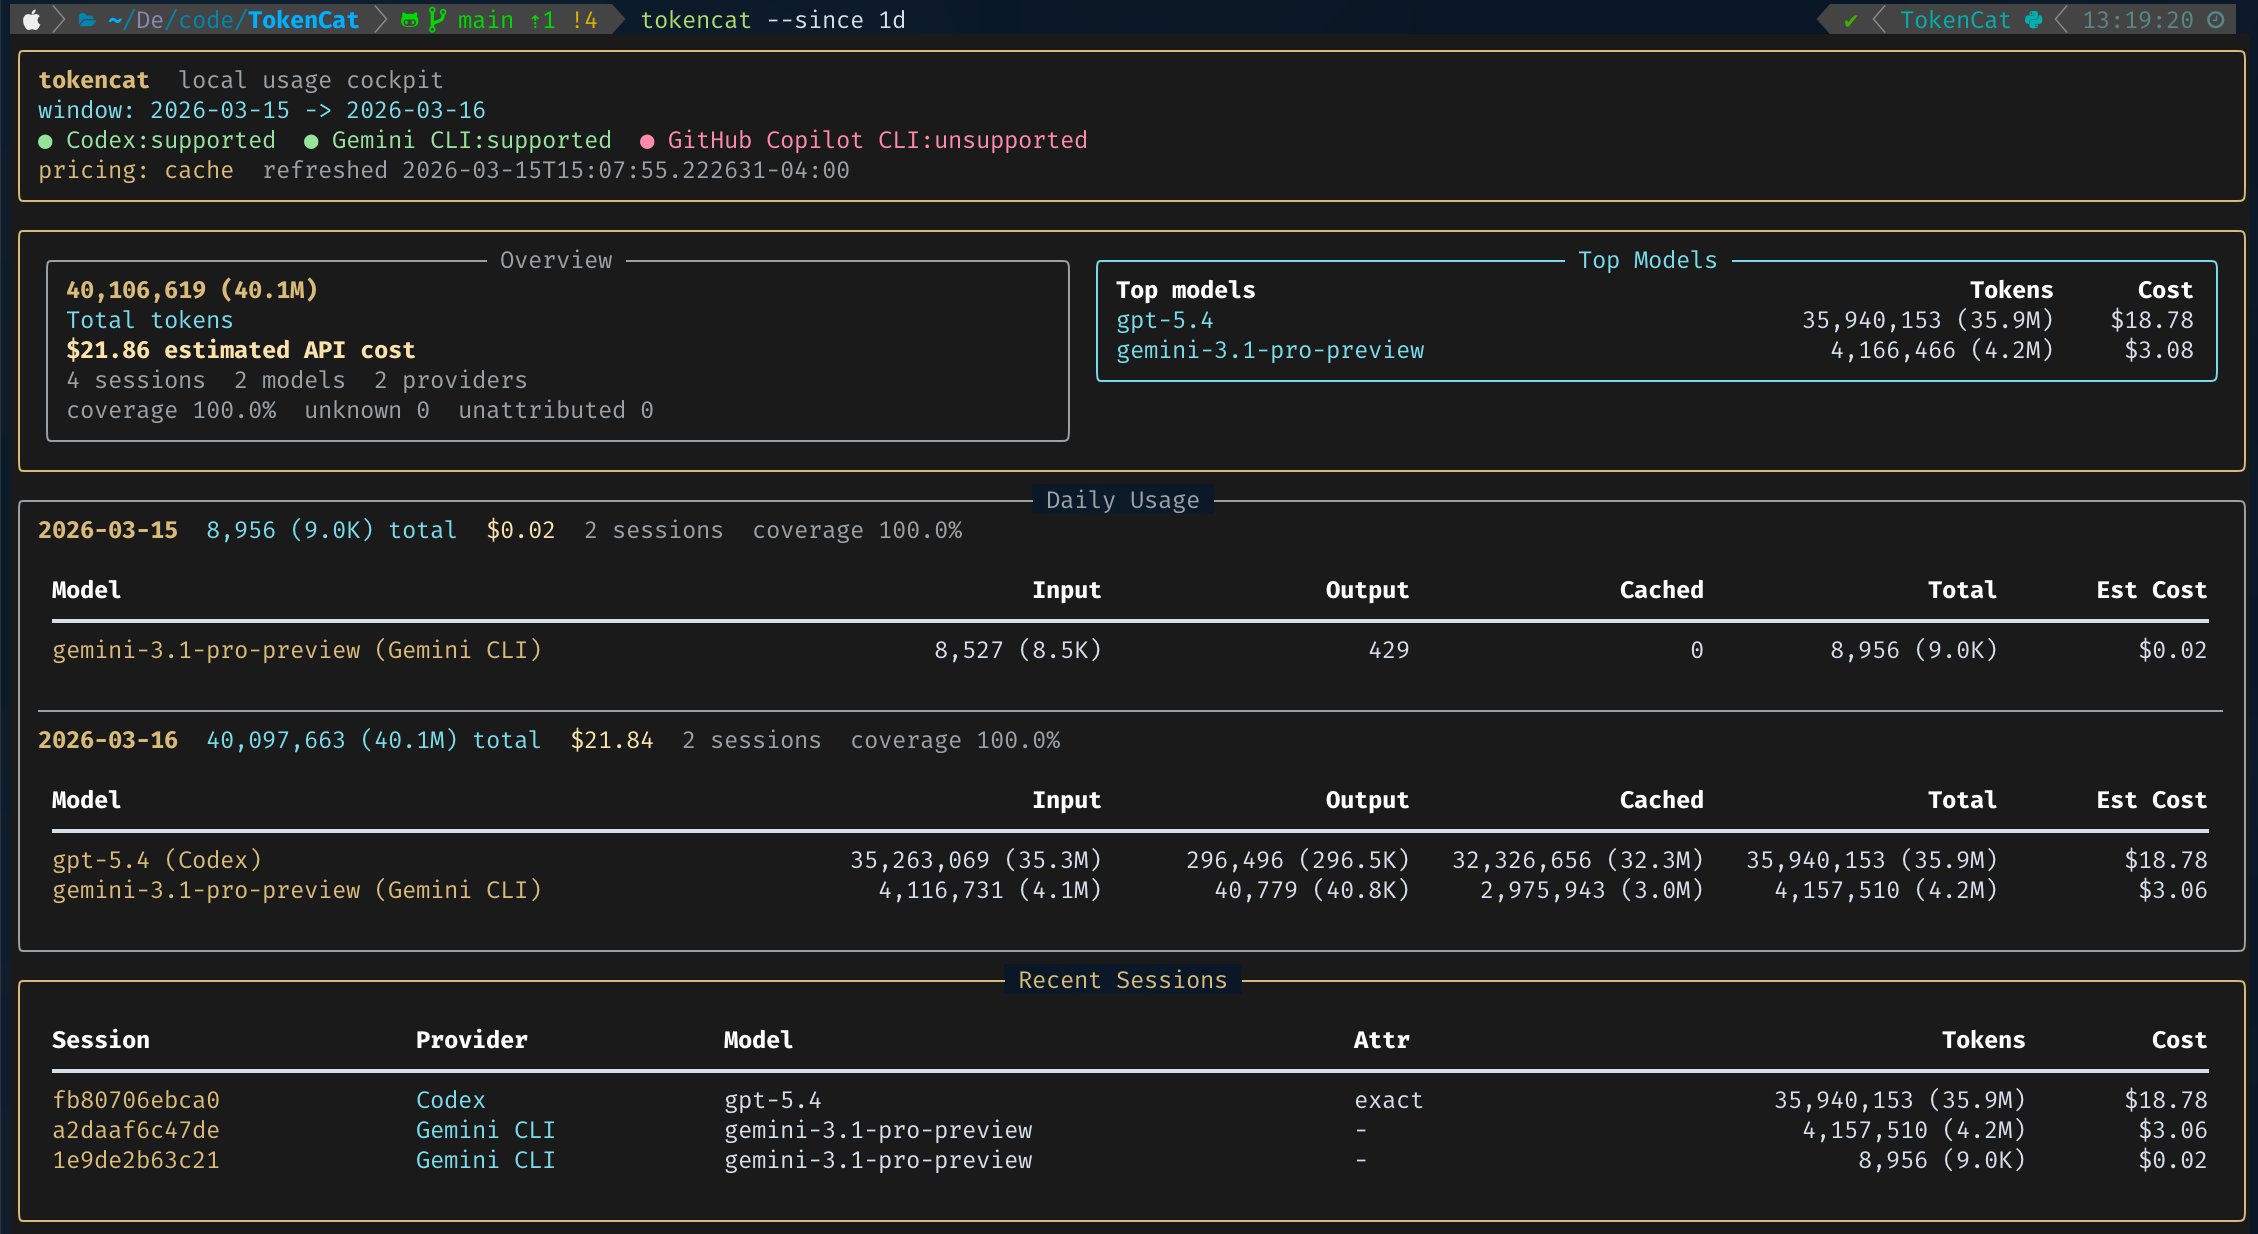Click session ID 'fb80706ebca0'
The image size is (2258, 1234).
coord(136,1100)
